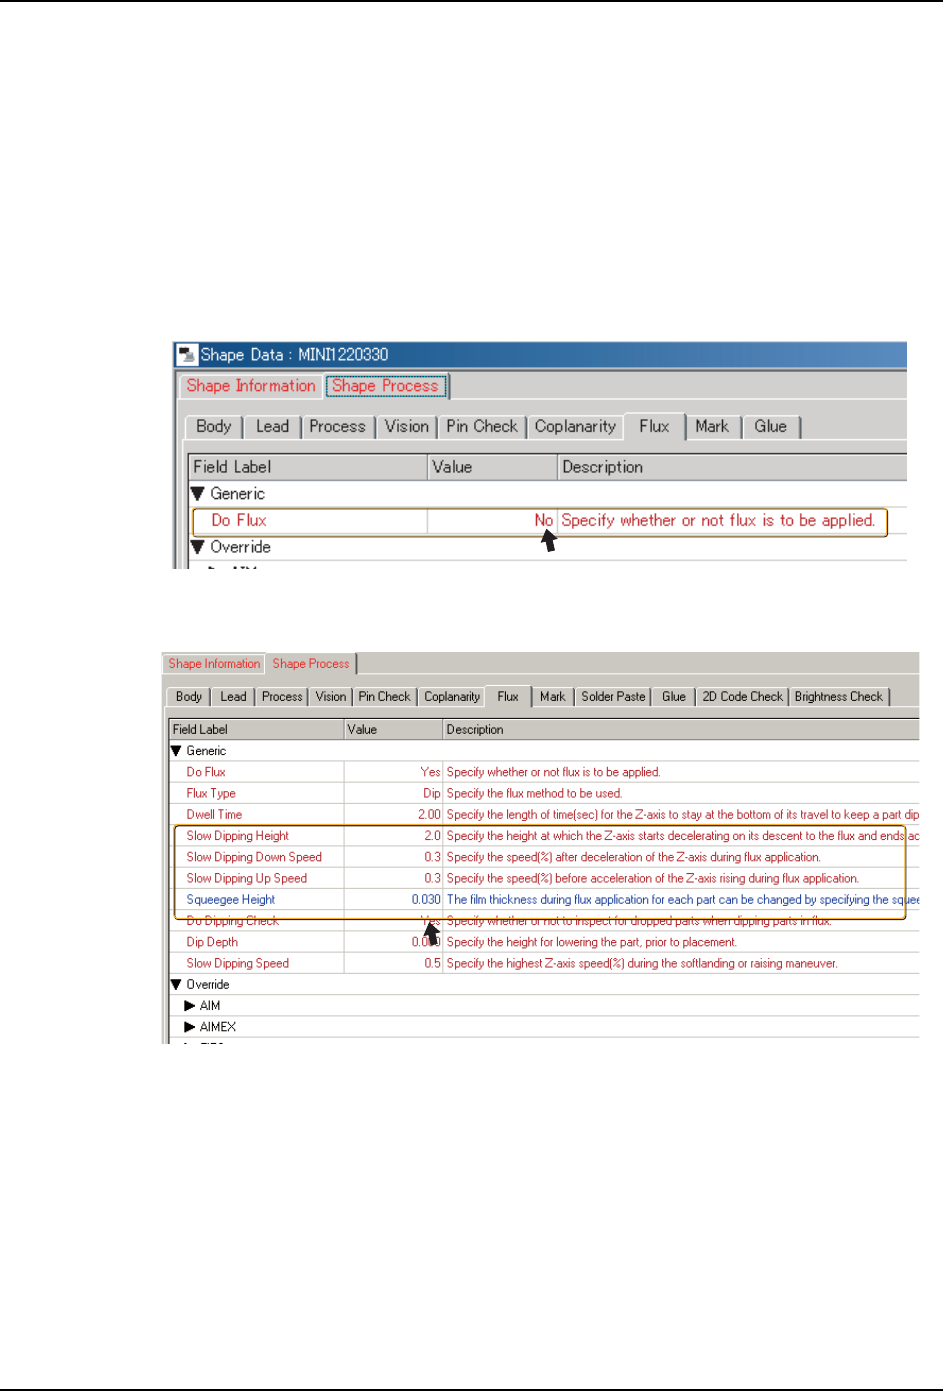The image size is (943, 1391).
Task: Click the Dwell Time value 2.00
Action: click(429, 815)
